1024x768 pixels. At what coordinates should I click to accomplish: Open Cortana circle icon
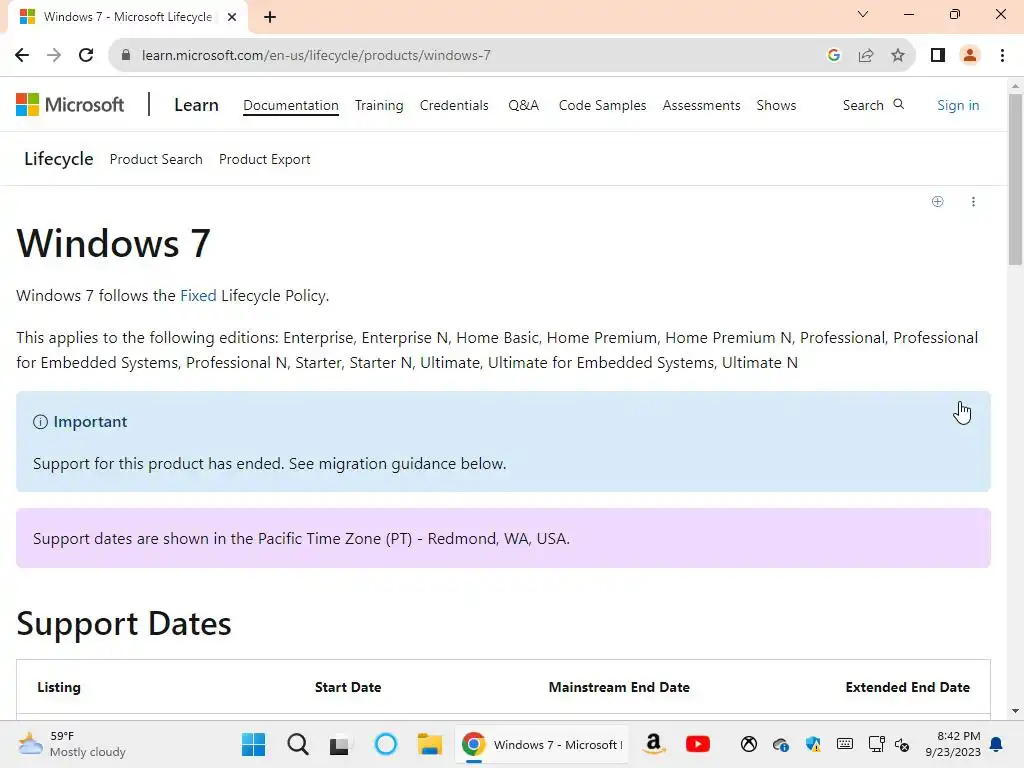386,744
